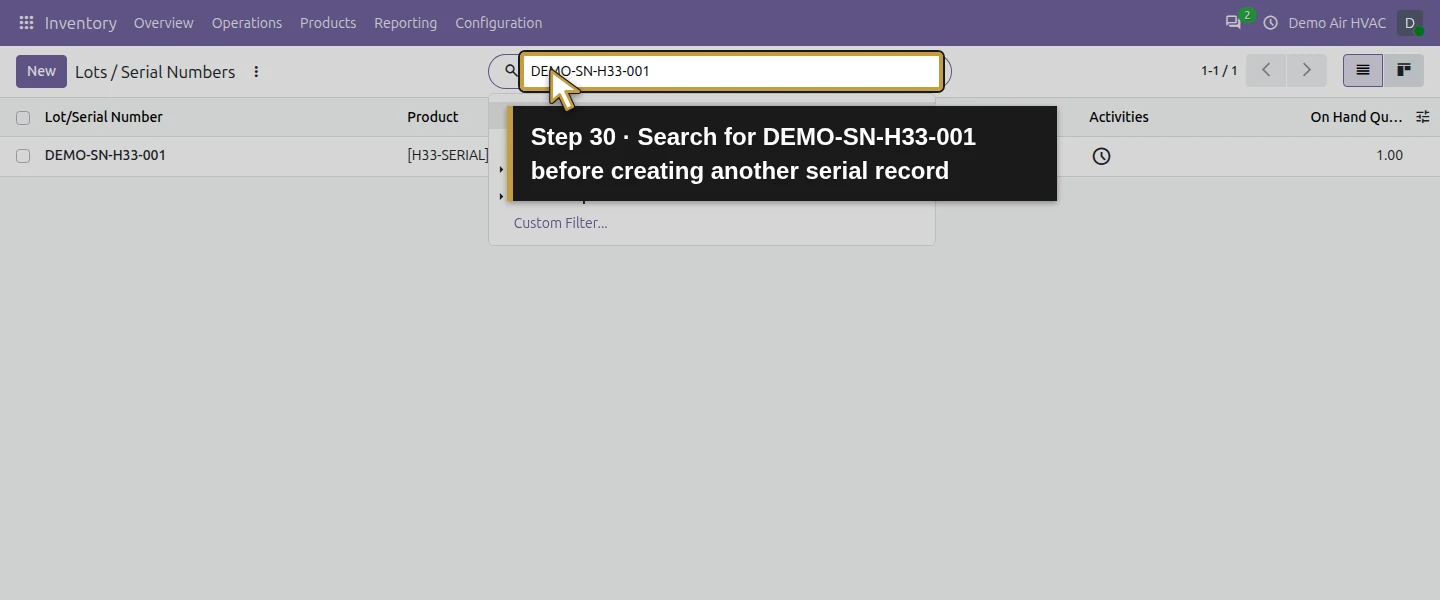Open the Inventory app home
Viewport: 1440px width, 600px height.
click(81, 22)
